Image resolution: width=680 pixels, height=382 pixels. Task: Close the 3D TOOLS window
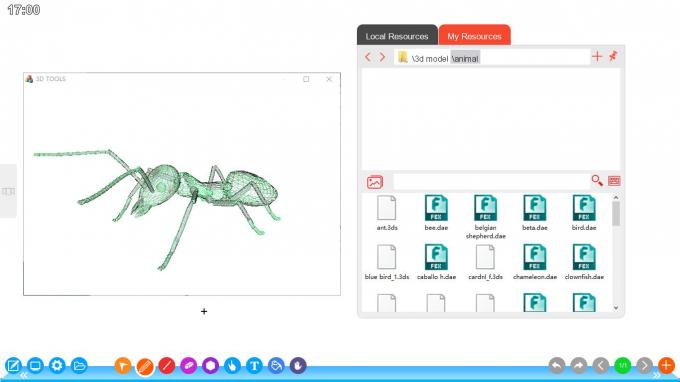329,79
